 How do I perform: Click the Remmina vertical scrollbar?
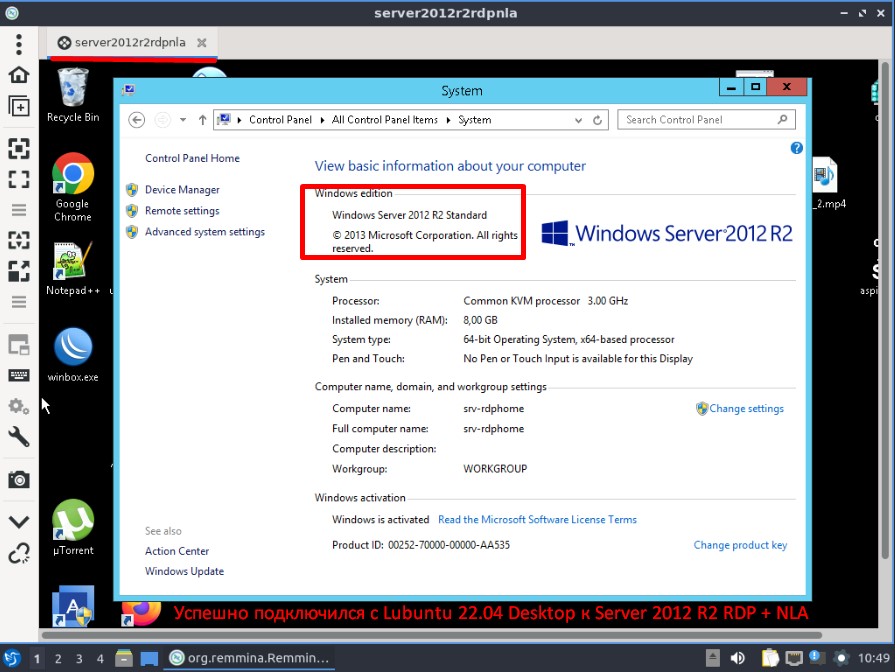click(x=885, y=311)
